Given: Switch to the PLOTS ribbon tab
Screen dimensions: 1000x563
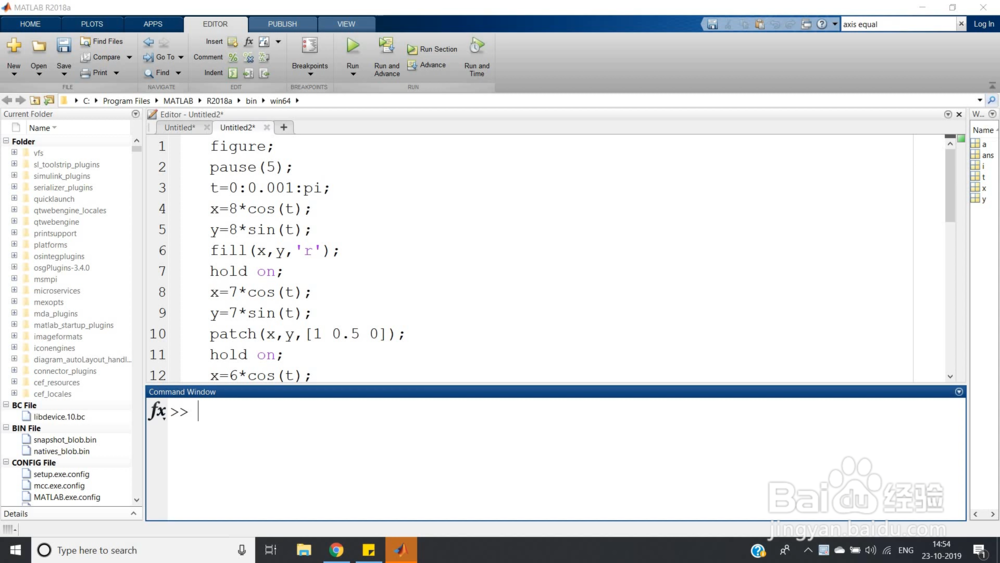Looking at the screenshot, I should click(91, 24).
